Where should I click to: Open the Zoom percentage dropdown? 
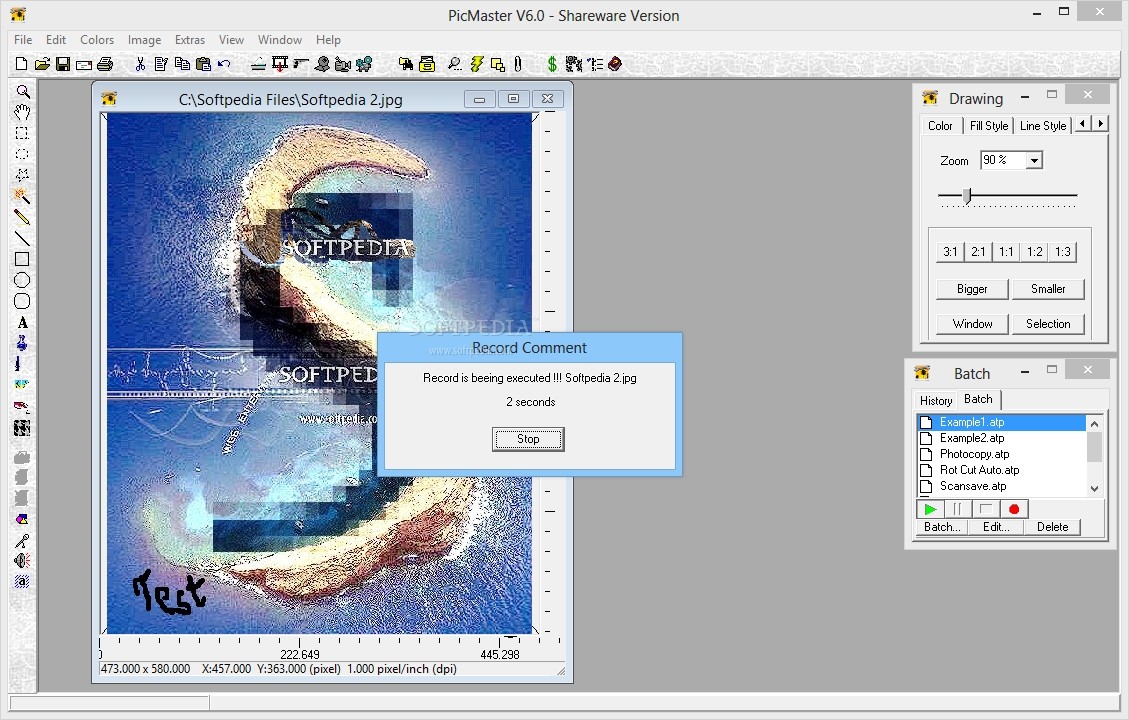tap(1034, 161)
